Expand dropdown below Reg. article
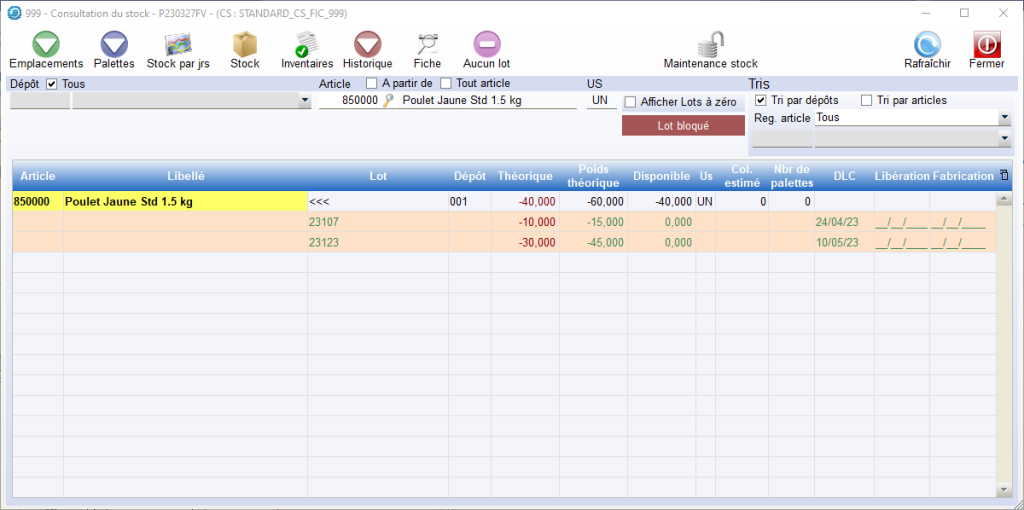This screenshot has width=1024, height=510. pyautogui.click(x=1004, y=139)
